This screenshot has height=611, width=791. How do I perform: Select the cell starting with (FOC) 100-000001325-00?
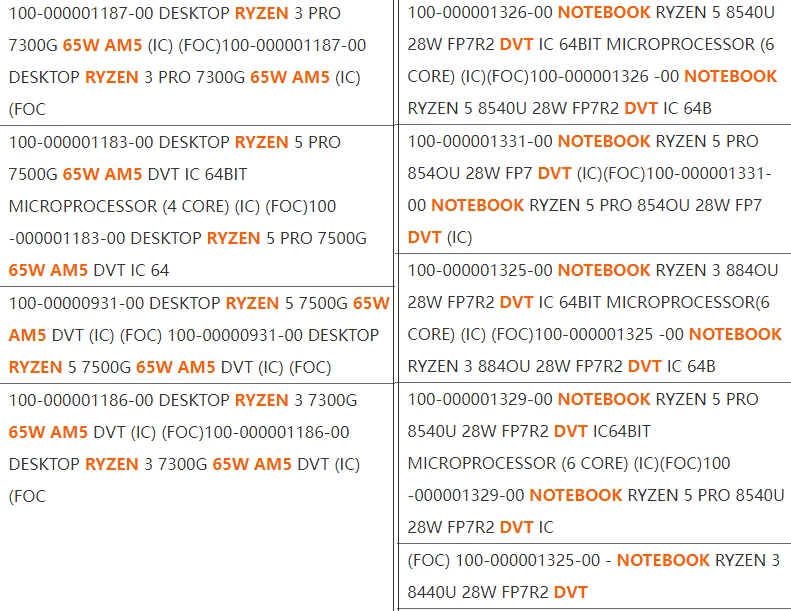[594, 576]
